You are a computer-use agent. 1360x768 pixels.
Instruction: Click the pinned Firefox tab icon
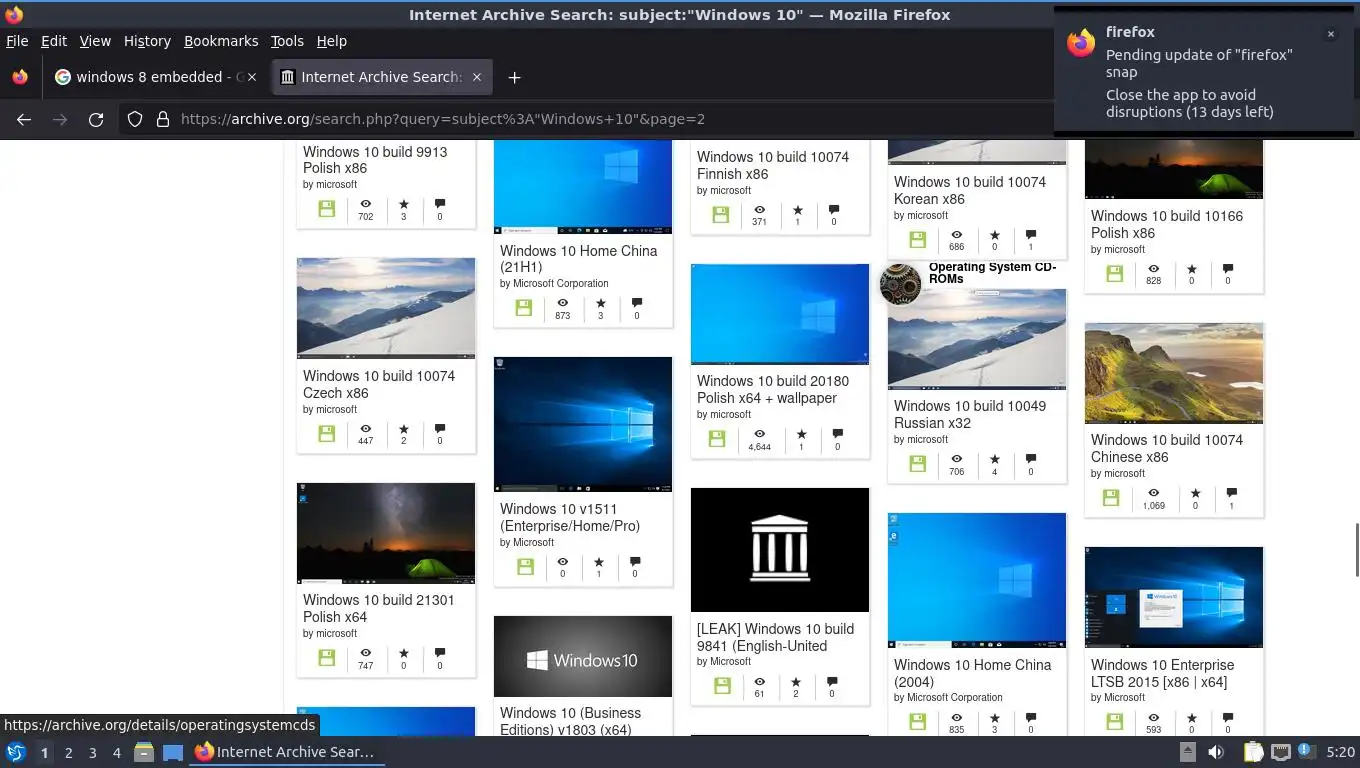pyautogui.click(x=20, y=77)
